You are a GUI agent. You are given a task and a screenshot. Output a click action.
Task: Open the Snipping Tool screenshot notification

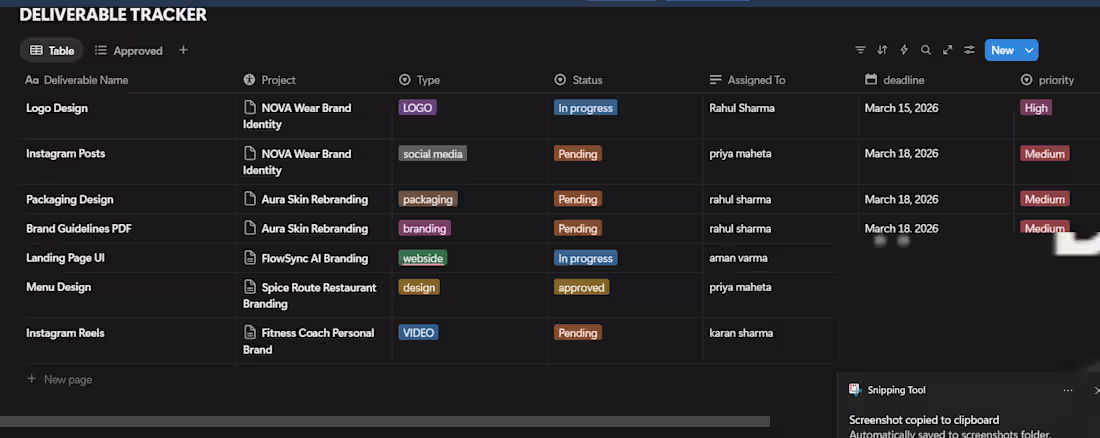coord(968,406)
